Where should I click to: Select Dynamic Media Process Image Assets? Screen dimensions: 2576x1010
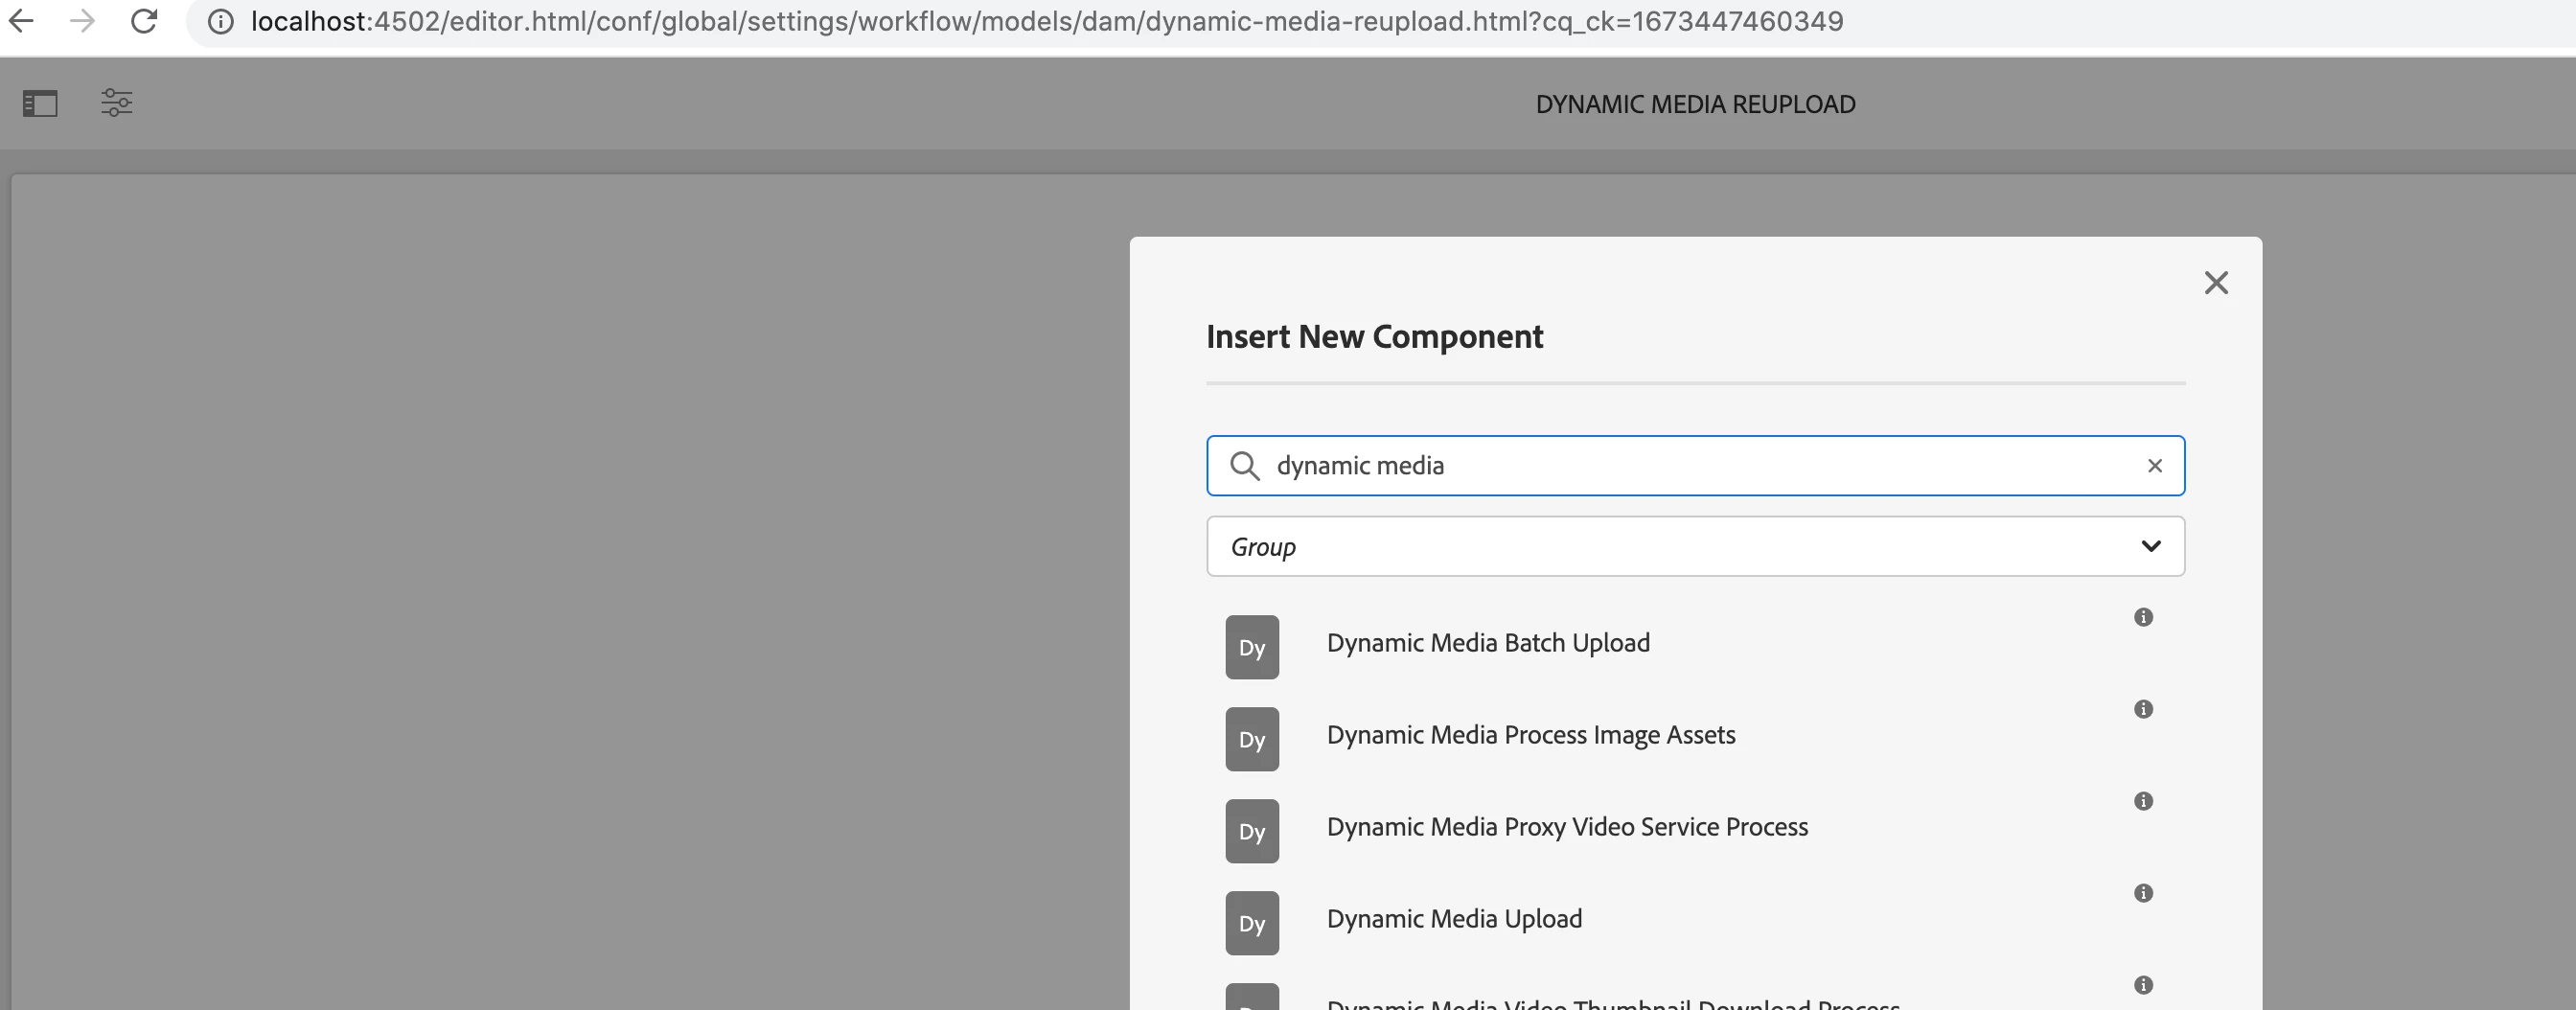click(1531, 735)
